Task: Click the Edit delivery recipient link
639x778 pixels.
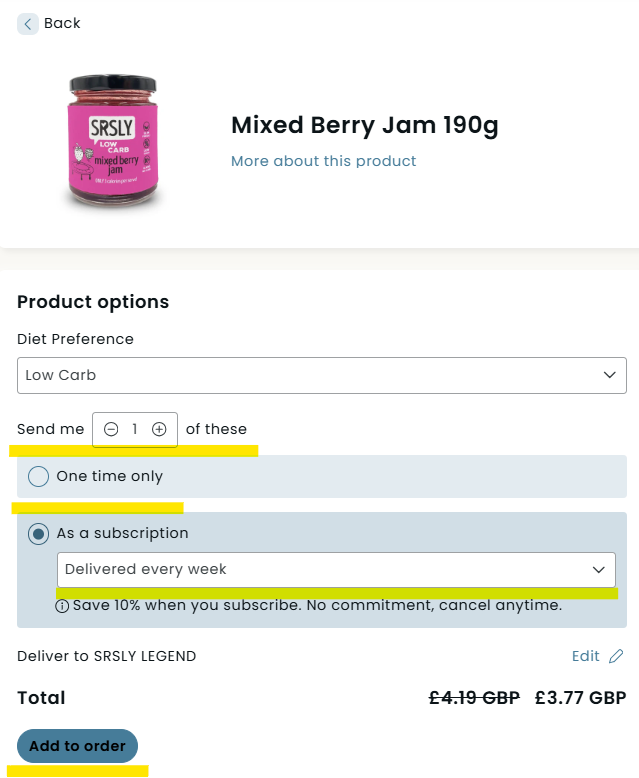Action: 585,656
